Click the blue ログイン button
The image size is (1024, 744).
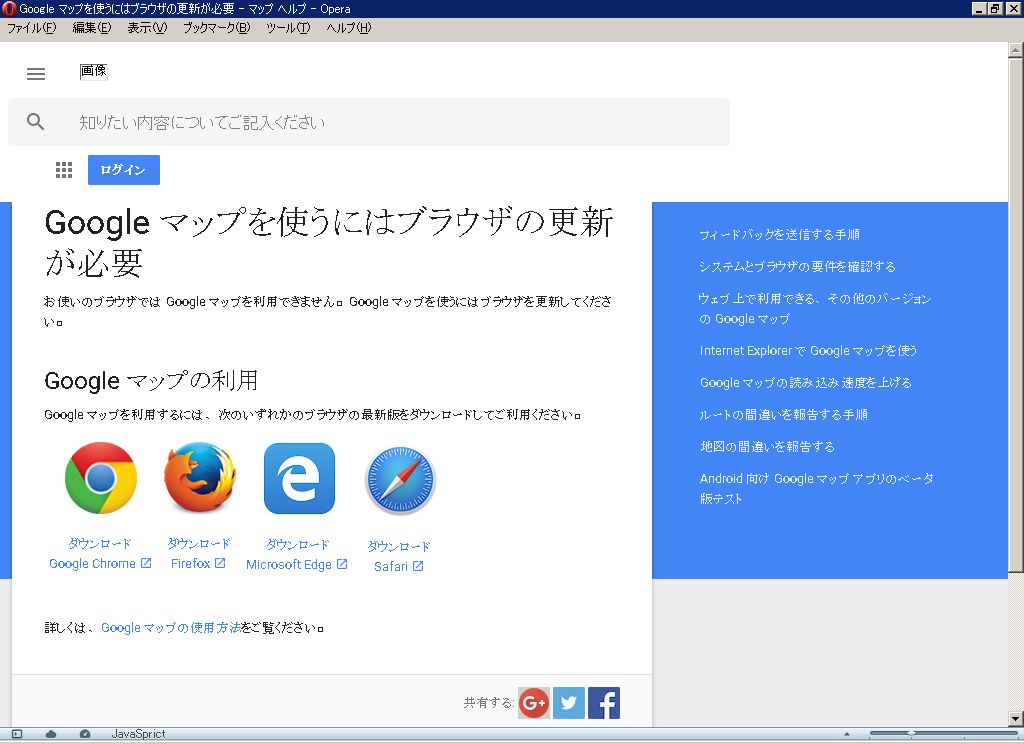[x=124, y=170]
